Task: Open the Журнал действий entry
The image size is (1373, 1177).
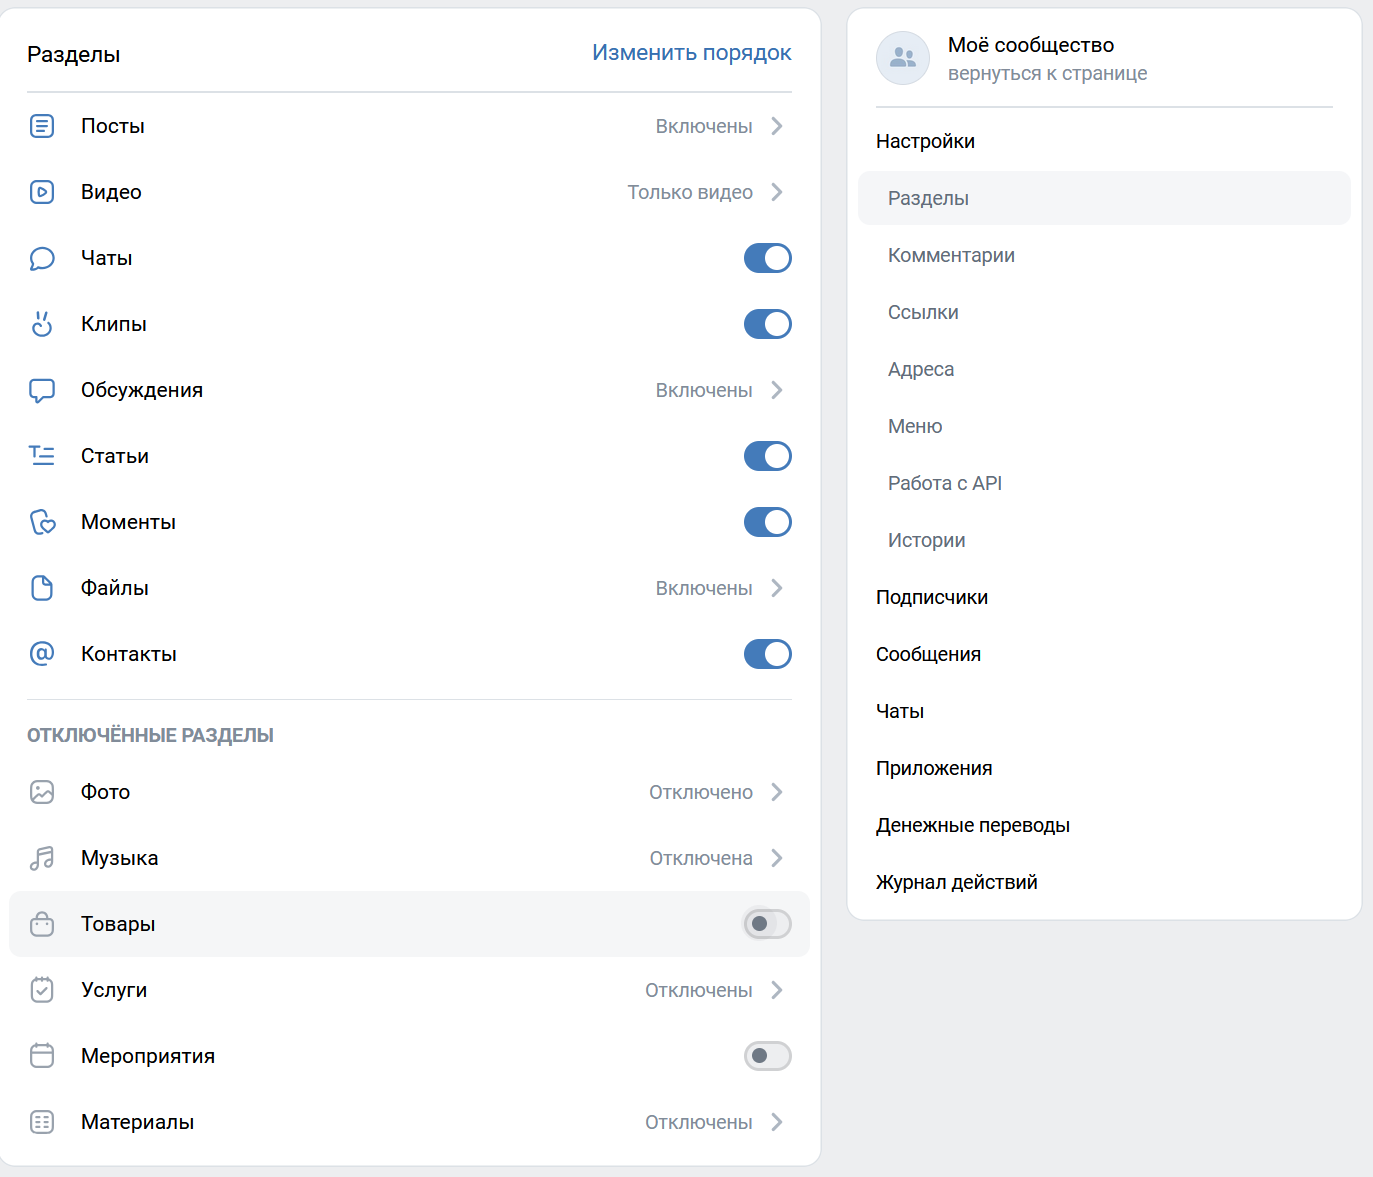Action: click(956, 882)
